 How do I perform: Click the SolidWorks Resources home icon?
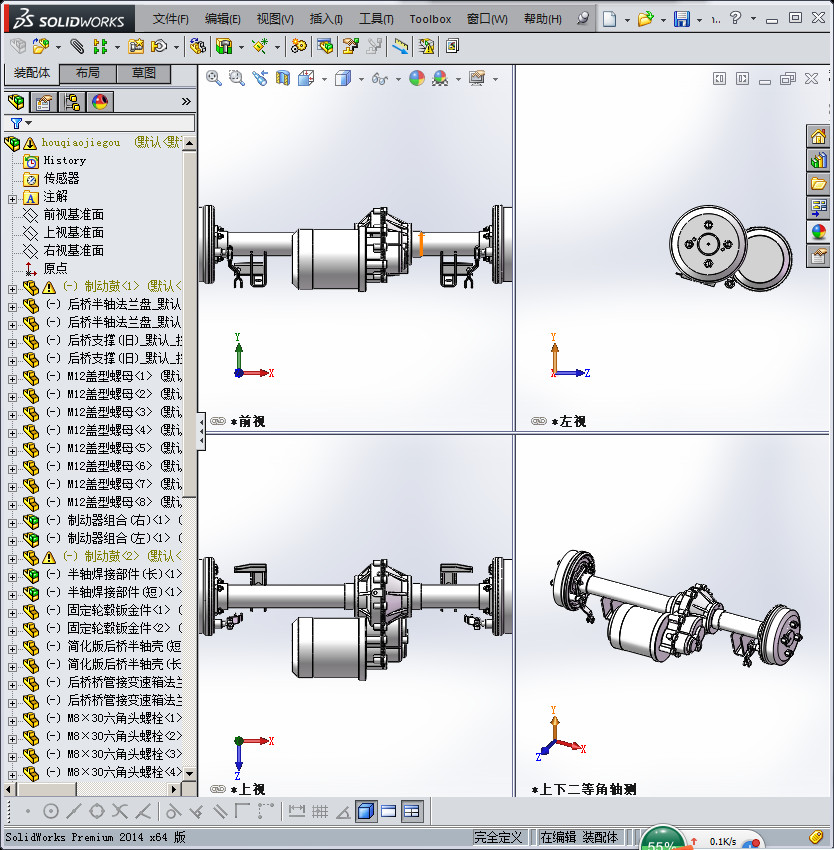(x=818, y=137)
